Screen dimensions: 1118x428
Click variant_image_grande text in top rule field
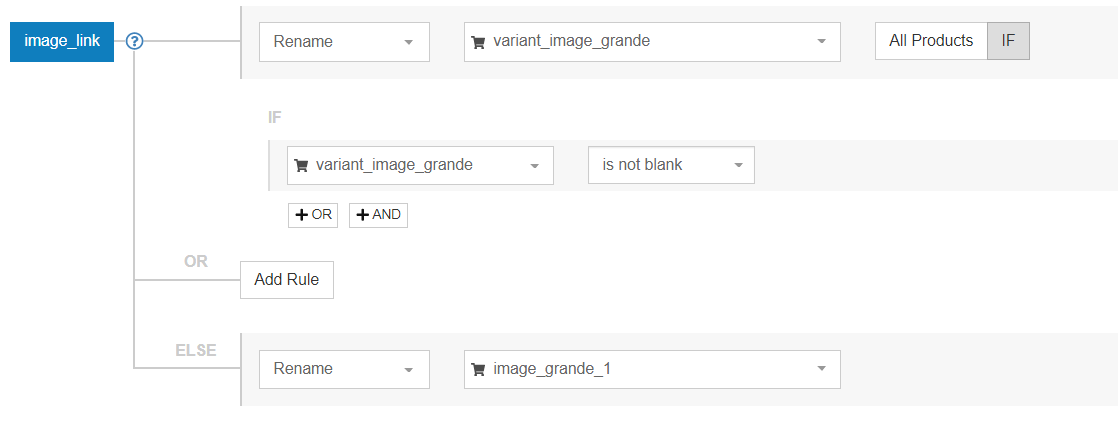pyautogui.click(x=571, y=42)
